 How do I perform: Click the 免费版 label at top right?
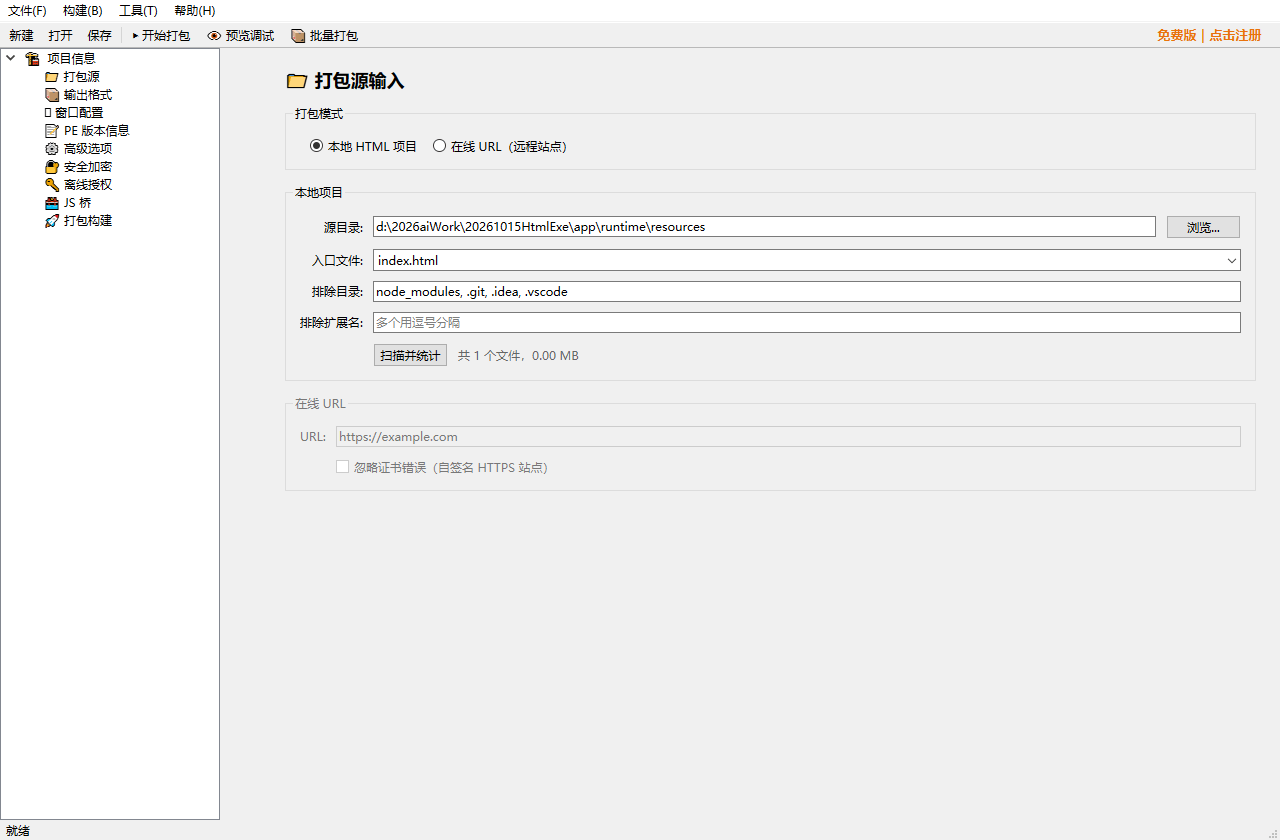click(x=1176, y=35)
